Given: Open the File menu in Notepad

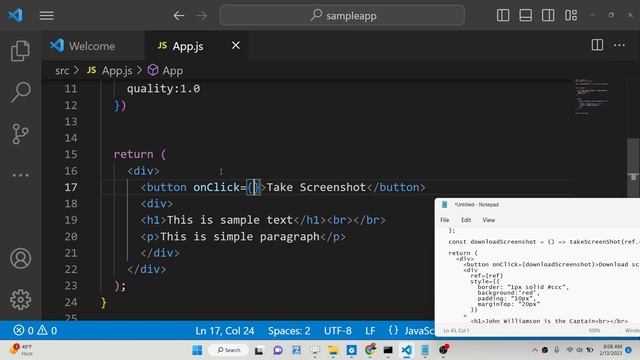Looking at the screenshot, I should (x=444, y=220).
